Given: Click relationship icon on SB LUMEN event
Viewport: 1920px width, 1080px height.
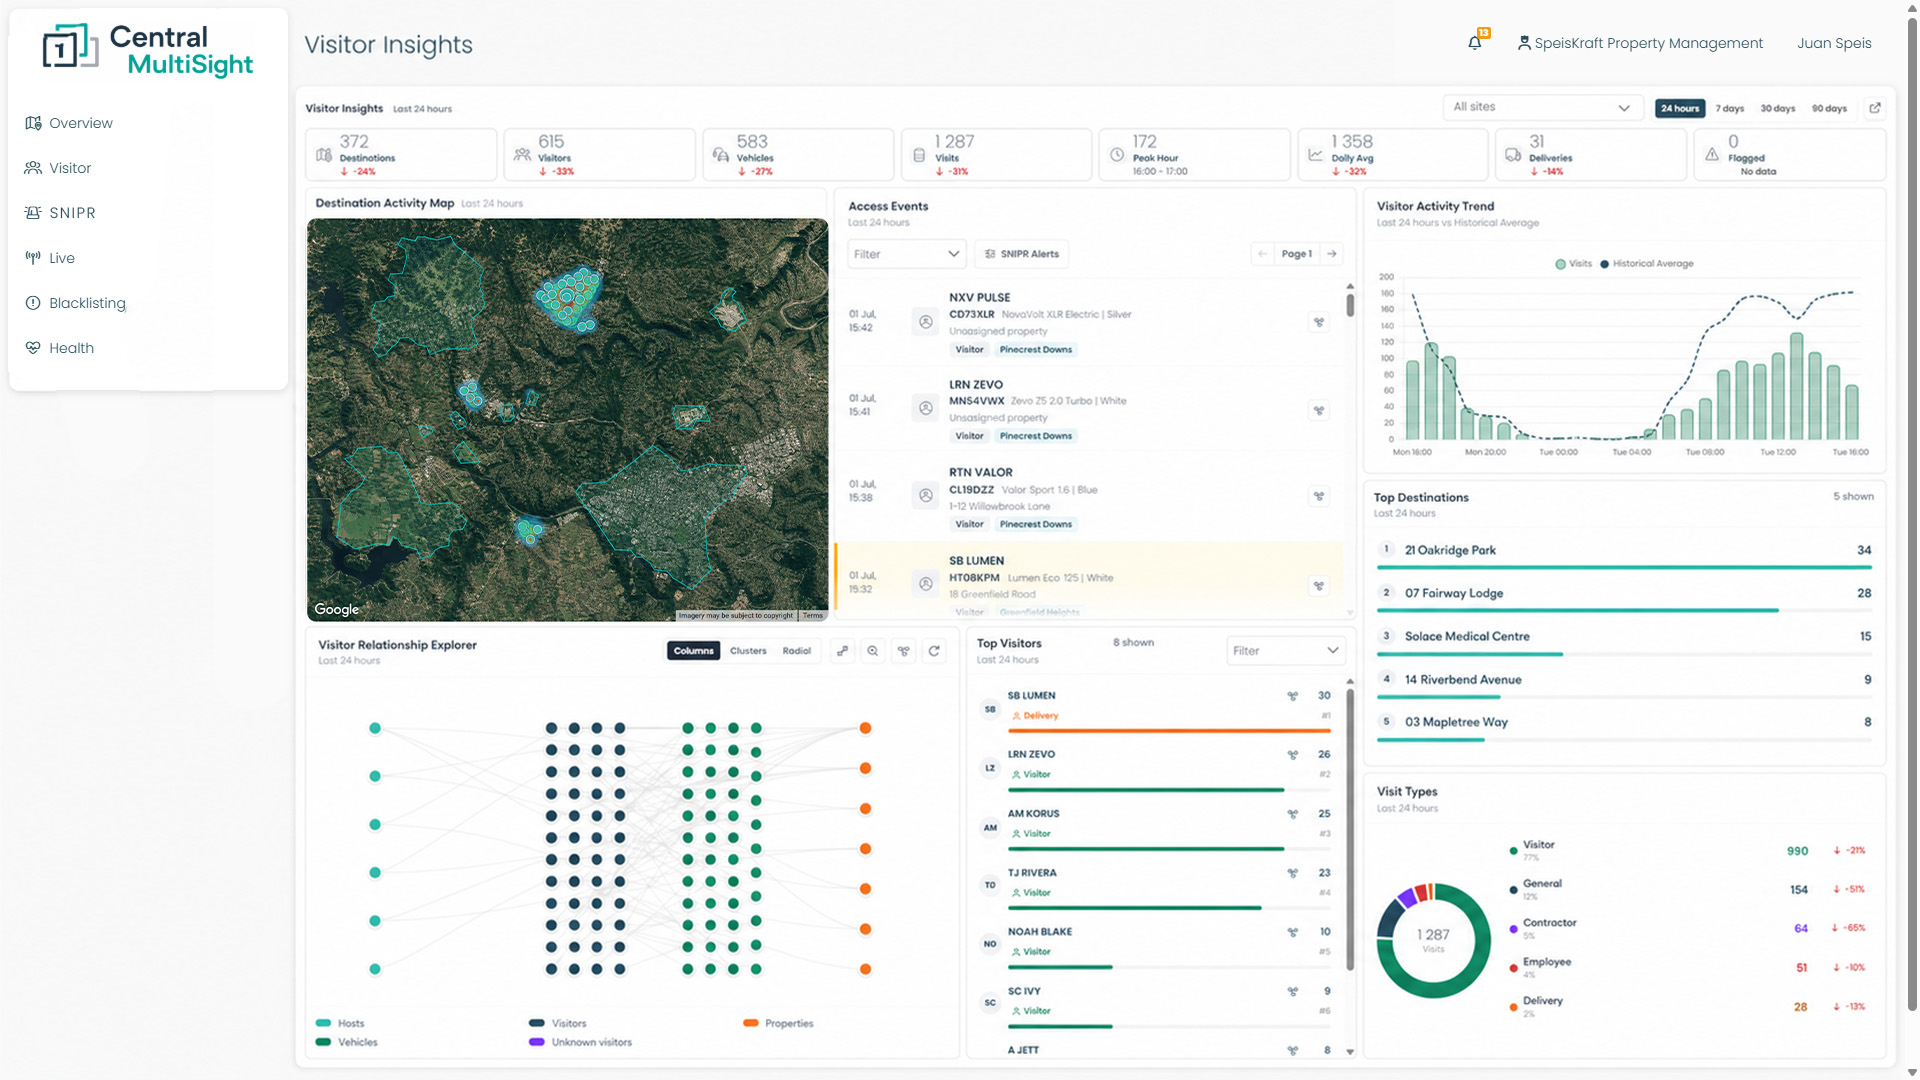Looking at the screenshot, I should 1319,586.
